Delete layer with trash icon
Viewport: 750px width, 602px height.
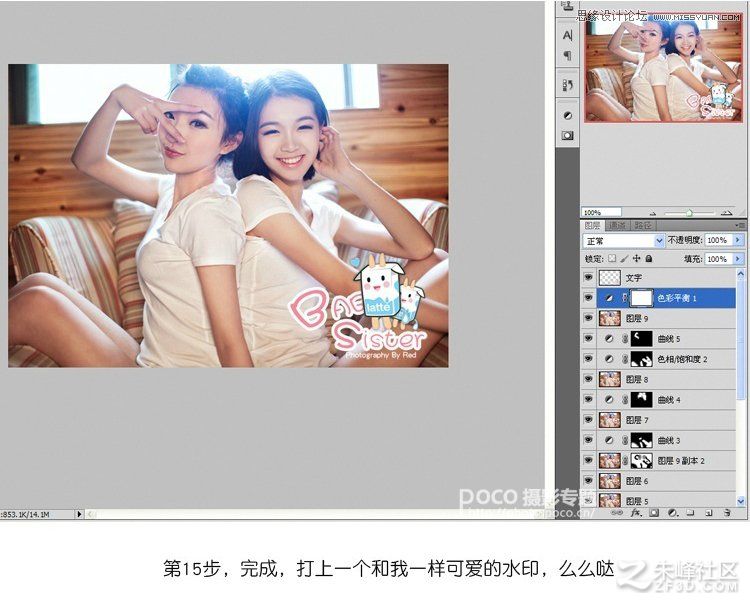coord(727,513)
